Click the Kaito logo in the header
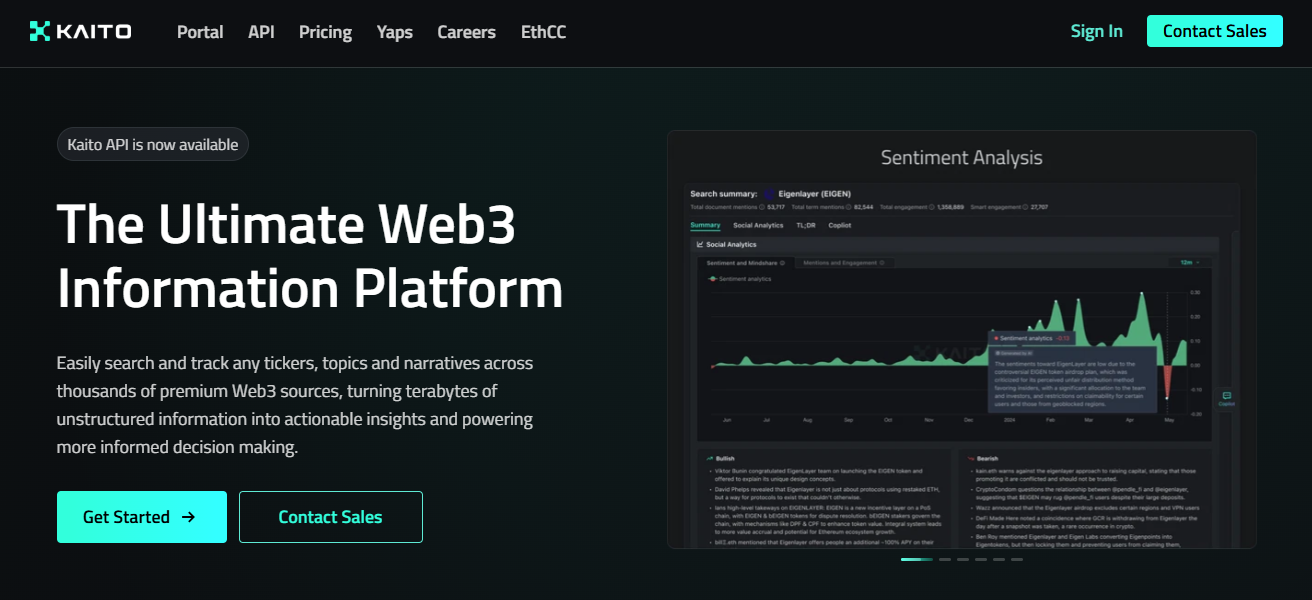The width and height of the screenshot is (1312, 600). [x=80, y=32]
